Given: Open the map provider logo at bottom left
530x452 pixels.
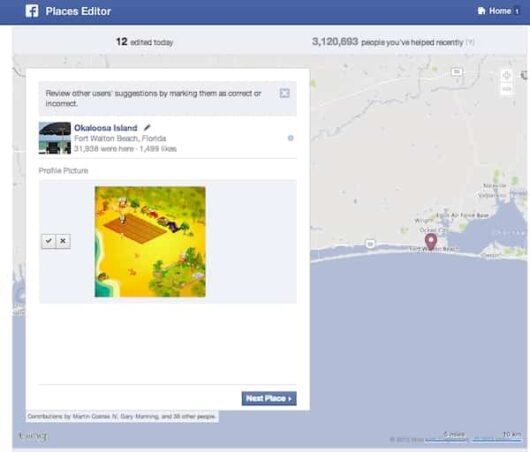Looking at the screenshot, I should click(33, 436).
